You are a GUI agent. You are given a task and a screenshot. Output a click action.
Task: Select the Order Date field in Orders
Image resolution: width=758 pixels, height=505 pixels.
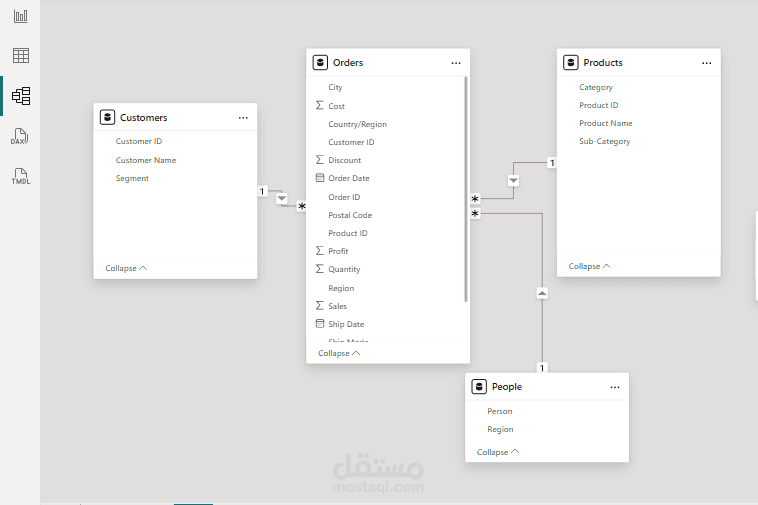(x=348, y=178)
